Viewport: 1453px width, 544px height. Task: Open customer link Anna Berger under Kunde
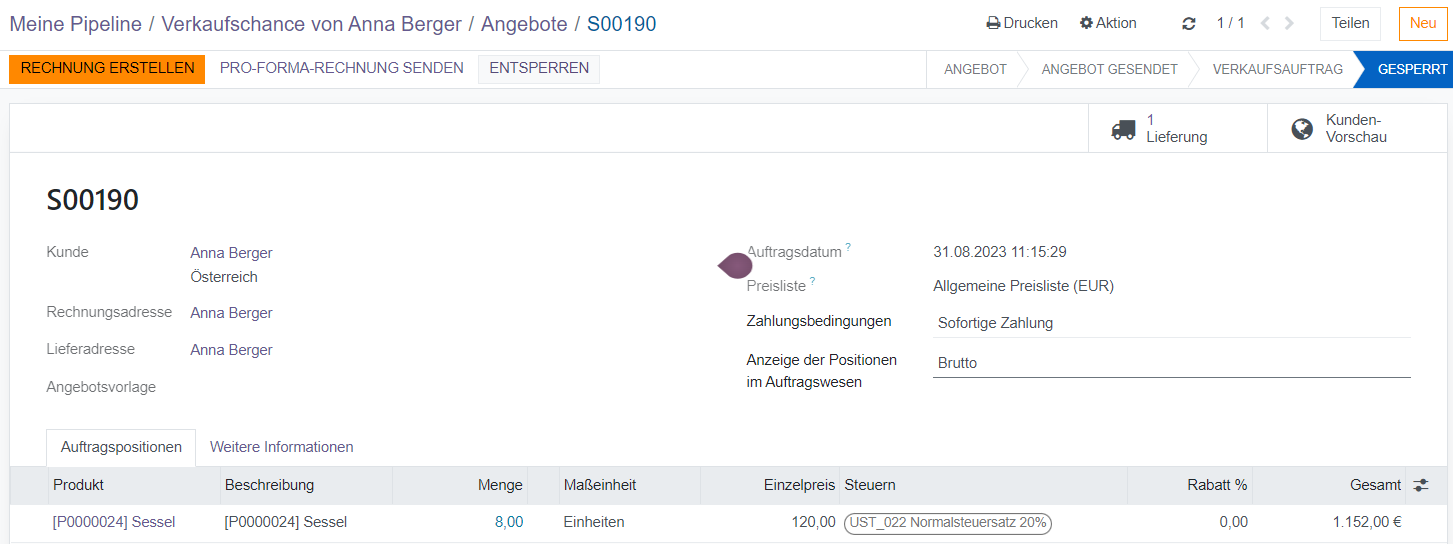point(231,253)
